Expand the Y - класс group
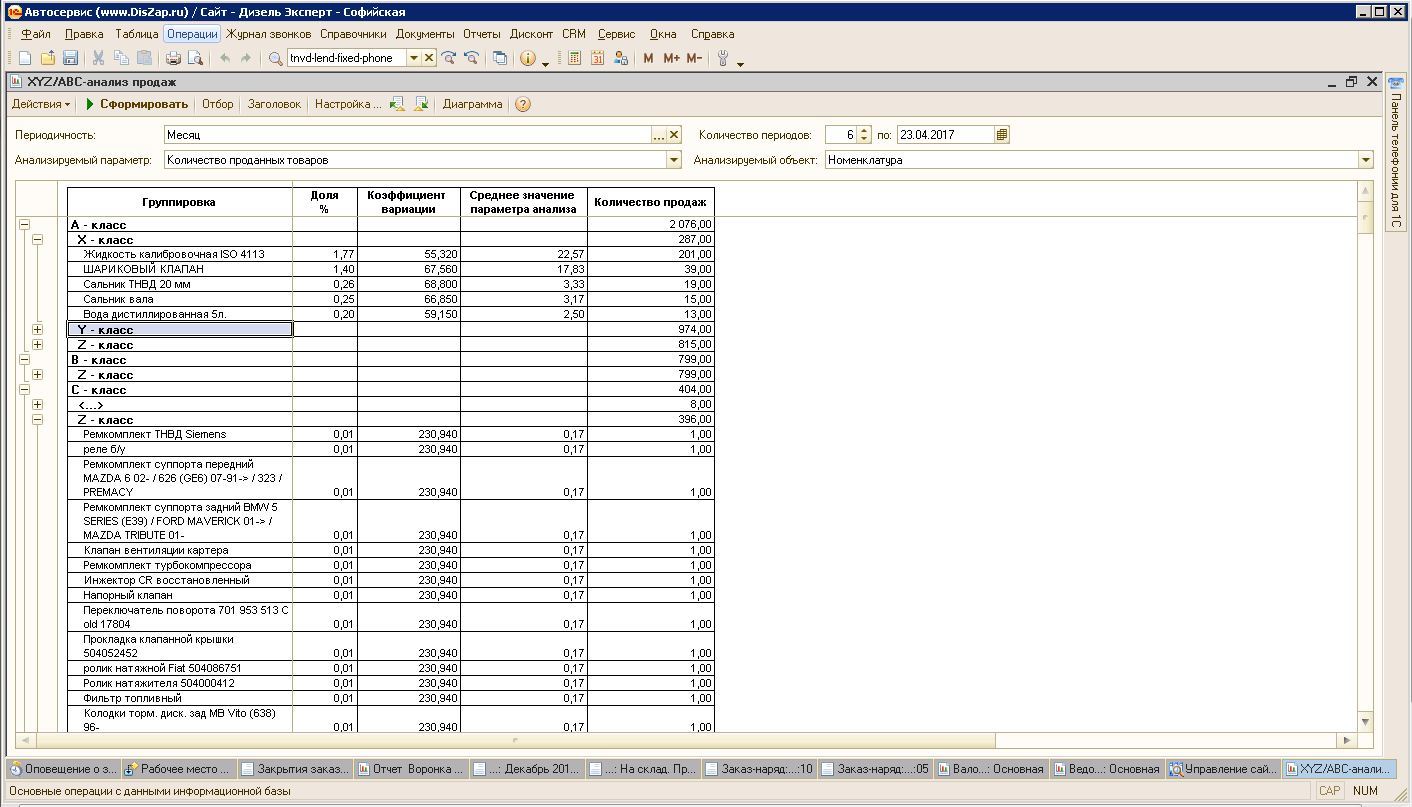 tap(37, 330)
